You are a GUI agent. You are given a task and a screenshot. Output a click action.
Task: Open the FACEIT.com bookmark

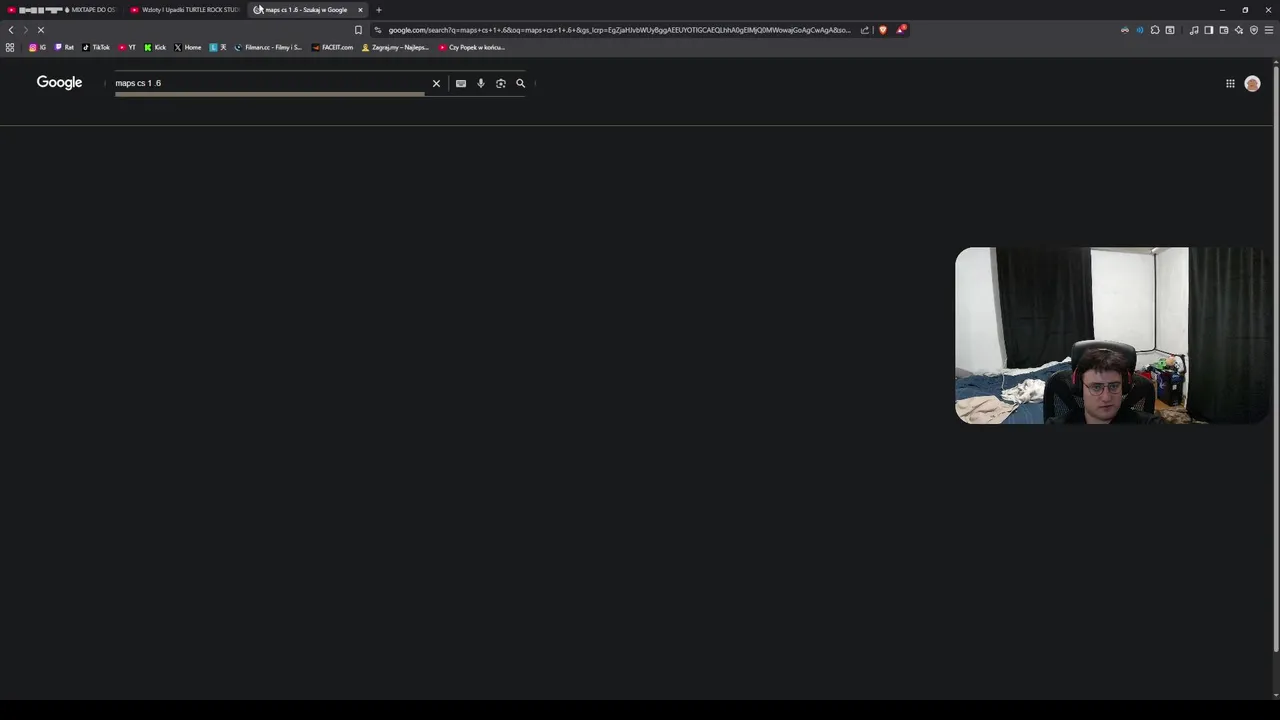coord(333,47)
